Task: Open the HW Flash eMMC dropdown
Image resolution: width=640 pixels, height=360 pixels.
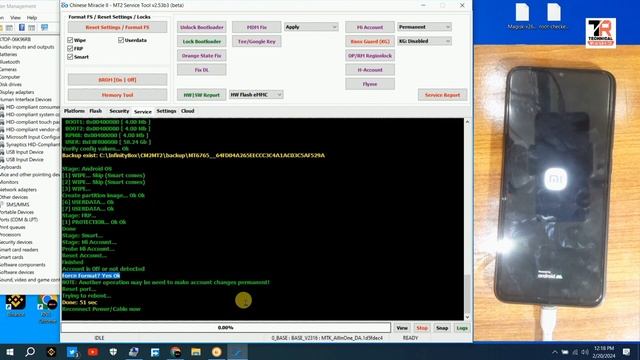Action: pos(256,95)
